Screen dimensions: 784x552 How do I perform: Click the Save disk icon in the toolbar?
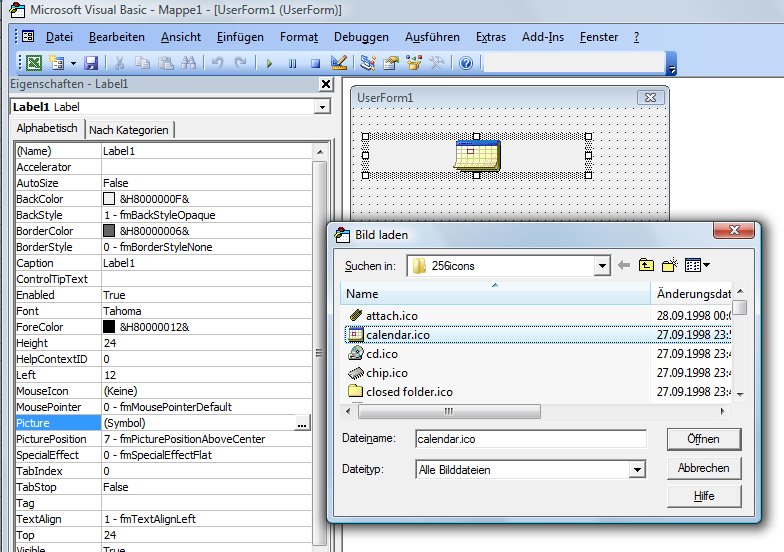pyautogui.click(x=91, y=63)
